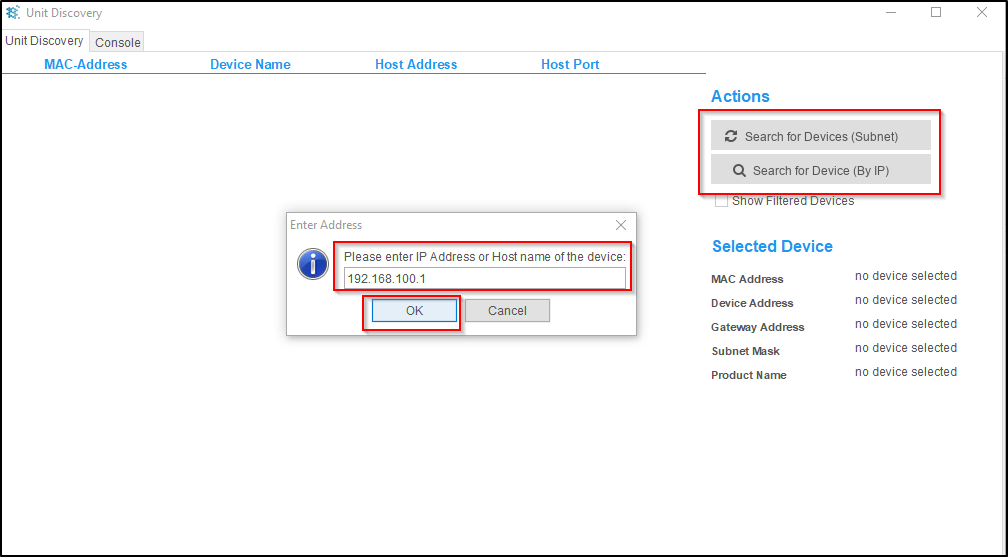Viewport: 1008px width, 557px height.
Task: Minimize the Unit Discovery window
Action: coord(890,13)
